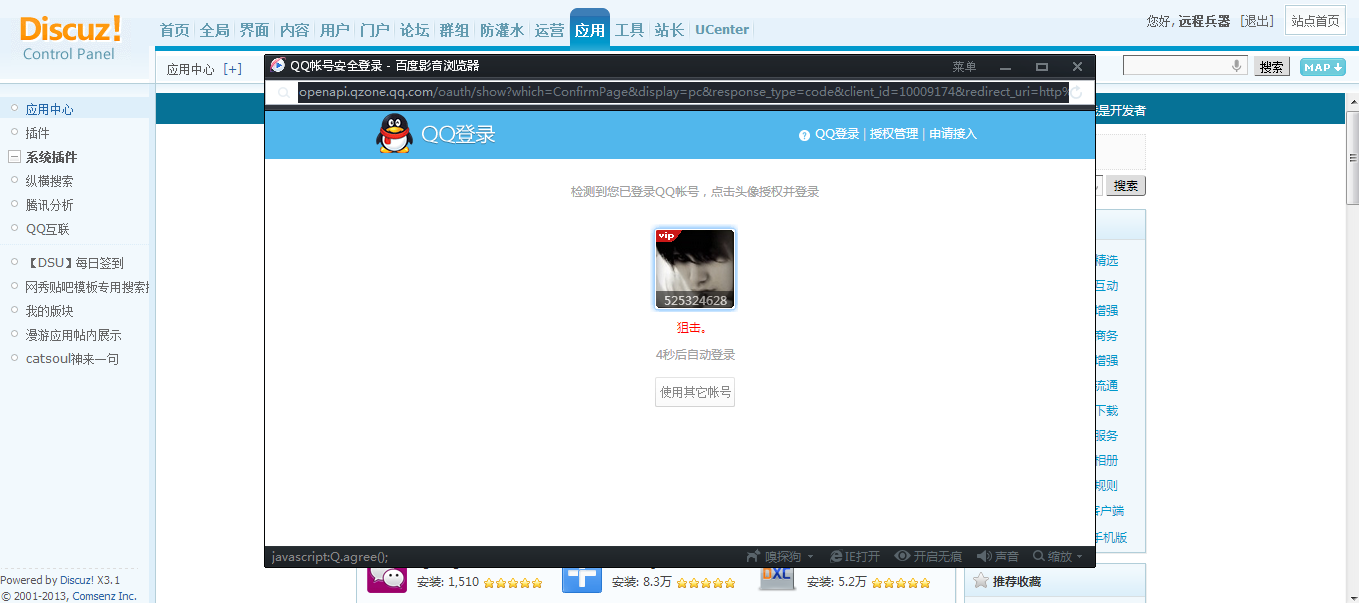Viewport: 1359px width, 603px height.
Task: Open 嗅探狗 sniffer in popup status bar
Action: tap(780, 556)
